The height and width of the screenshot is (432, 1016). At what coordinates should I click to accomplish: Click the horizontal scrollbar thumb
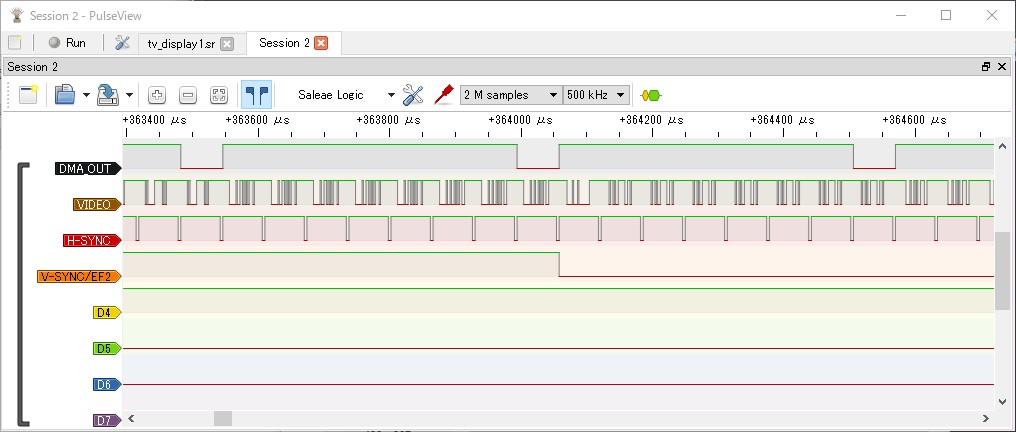click(223, 418)
